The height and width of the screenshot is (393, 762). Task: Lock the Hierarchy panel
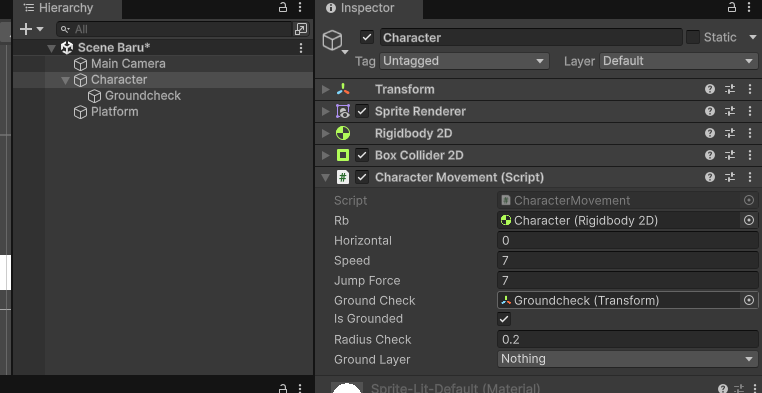[283, 7]
